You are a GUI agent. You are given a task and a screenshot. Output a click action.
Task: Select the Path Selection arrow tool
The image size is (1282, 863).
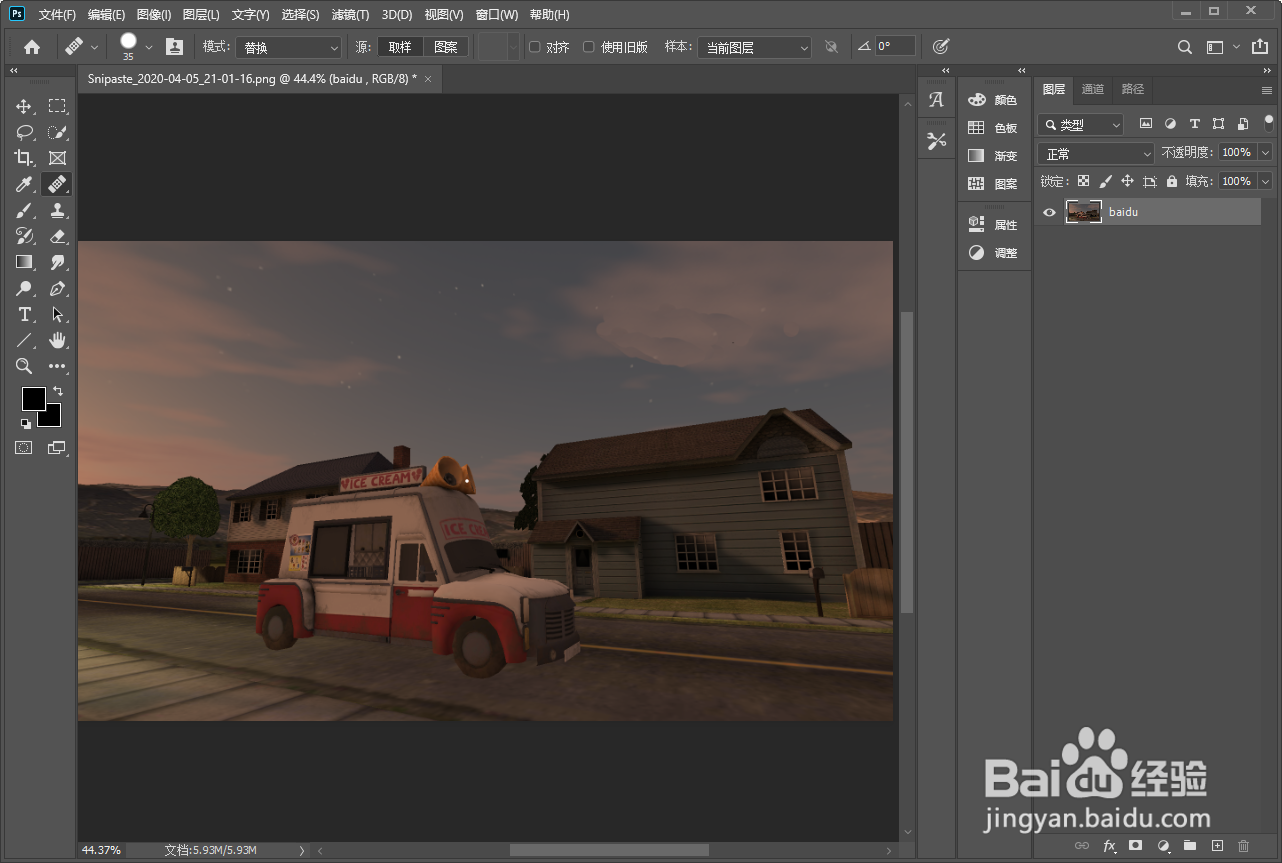58,314
